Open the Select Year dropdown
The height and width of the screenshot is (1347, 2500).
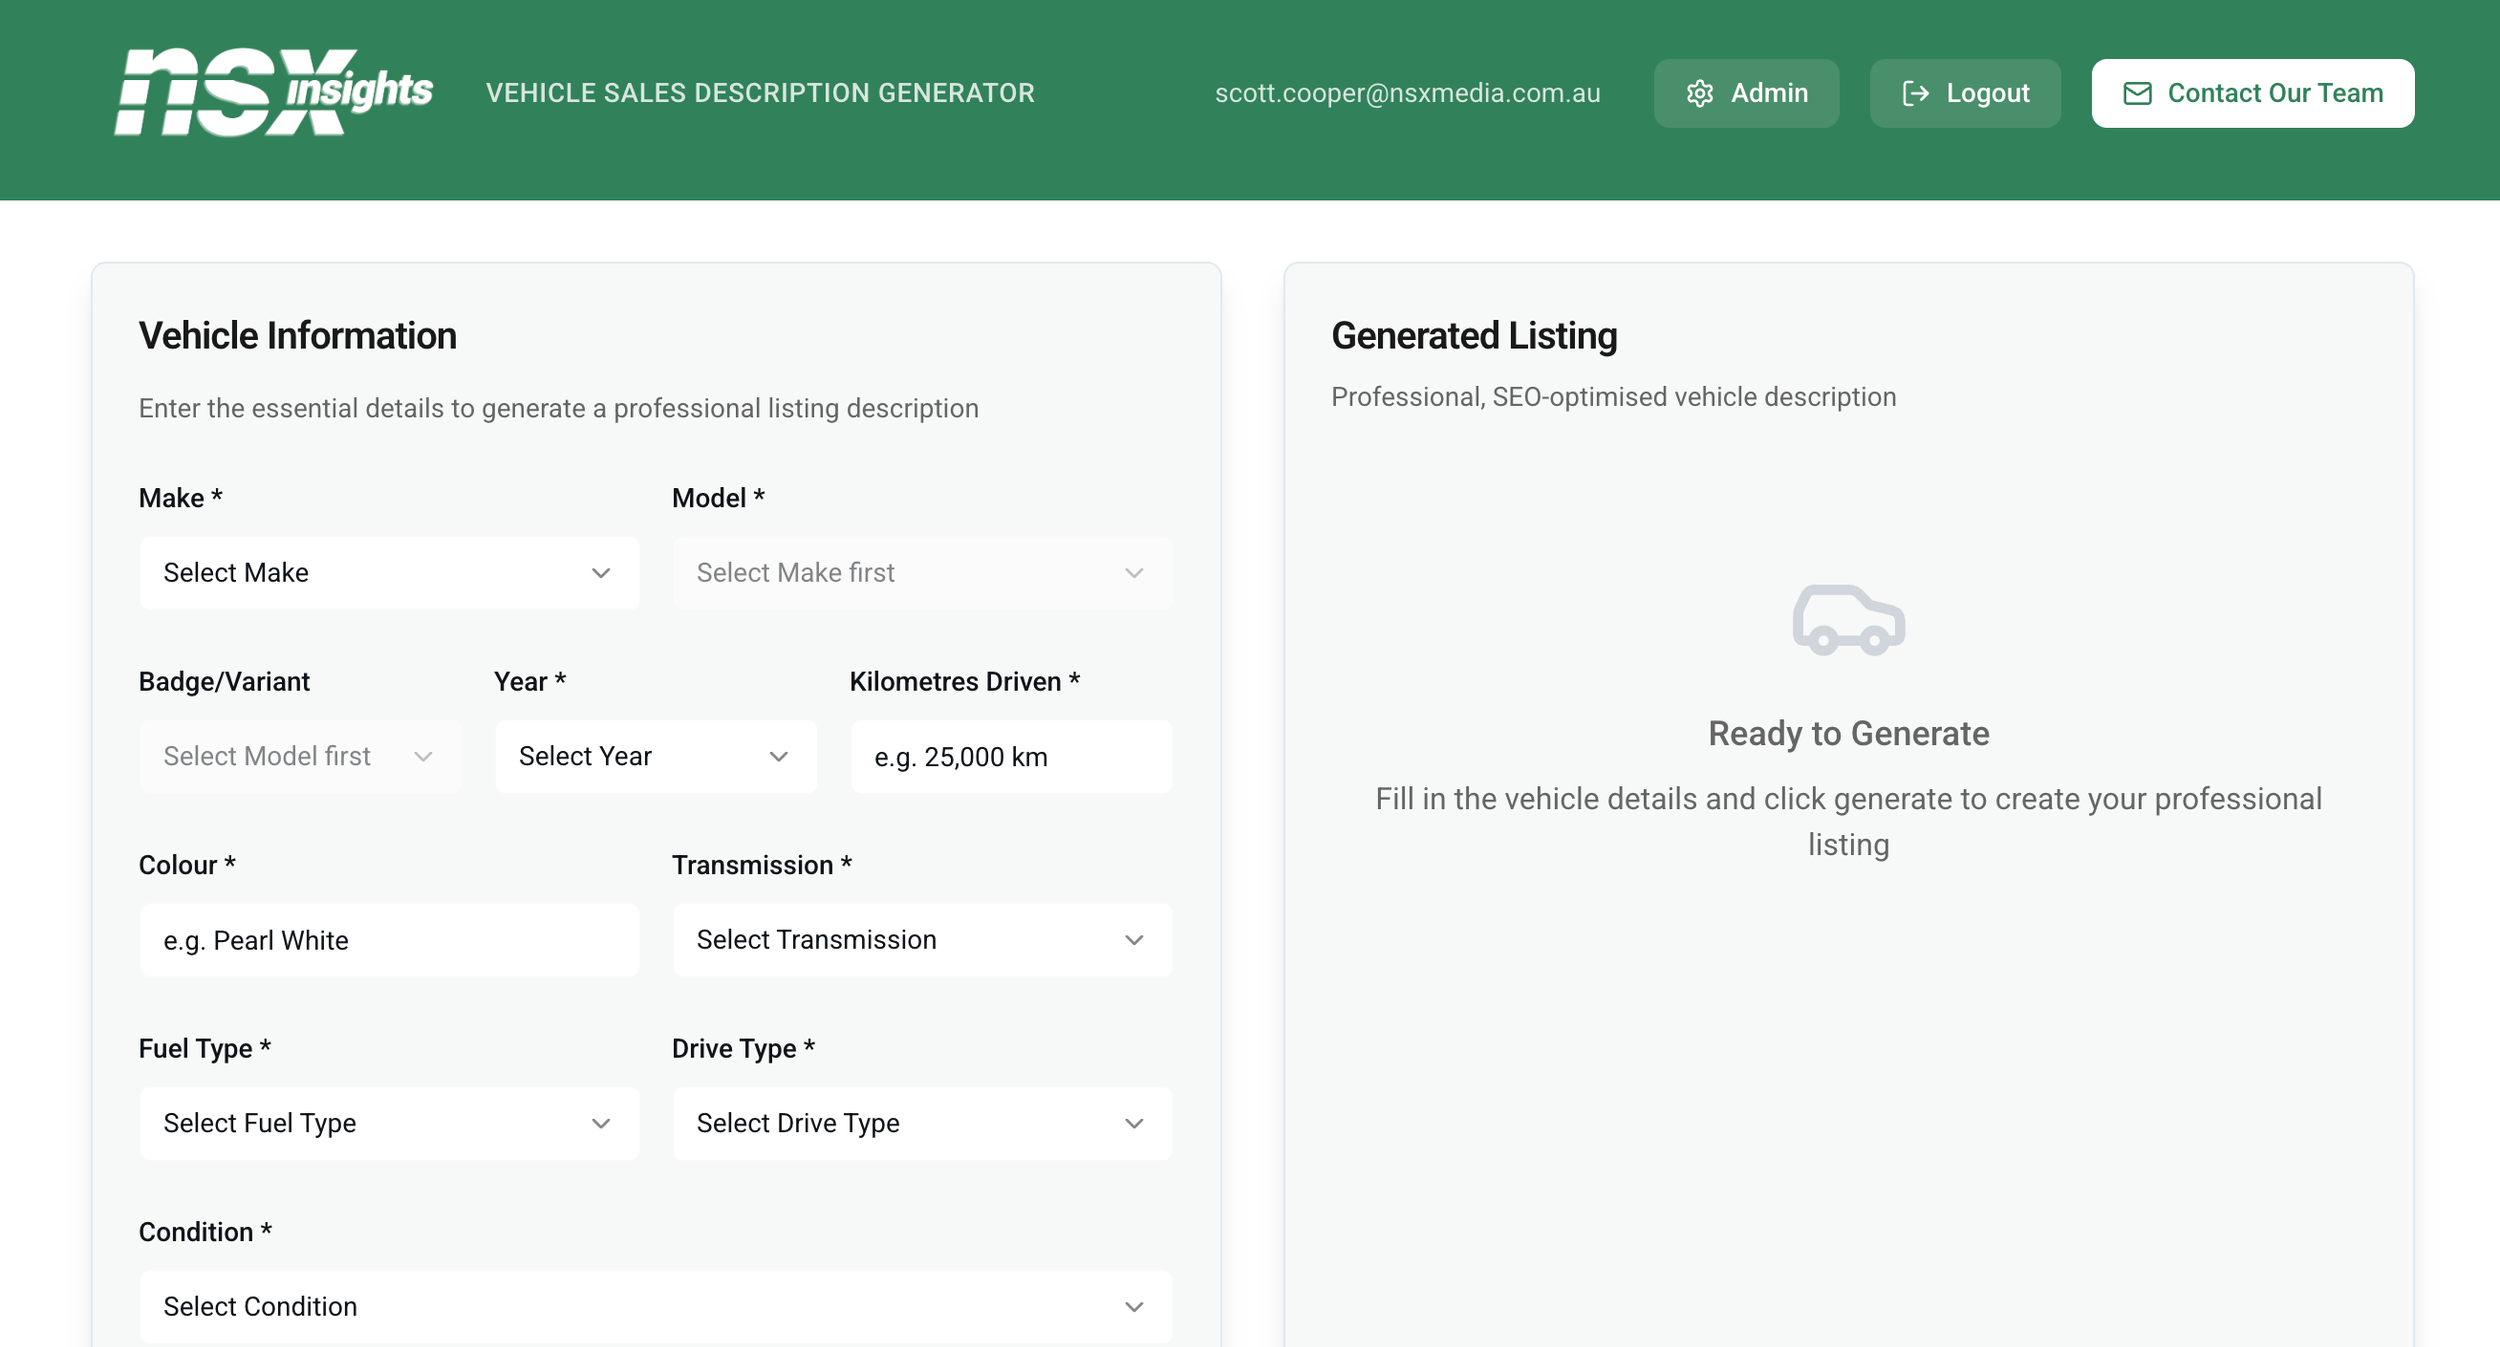[x=655, y=756]
